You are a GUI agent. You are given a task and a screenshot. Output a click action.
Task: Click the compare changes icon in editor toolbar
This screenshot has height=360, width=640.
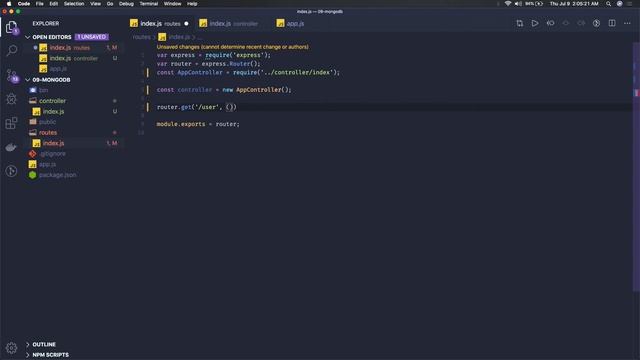coord(520,24)
